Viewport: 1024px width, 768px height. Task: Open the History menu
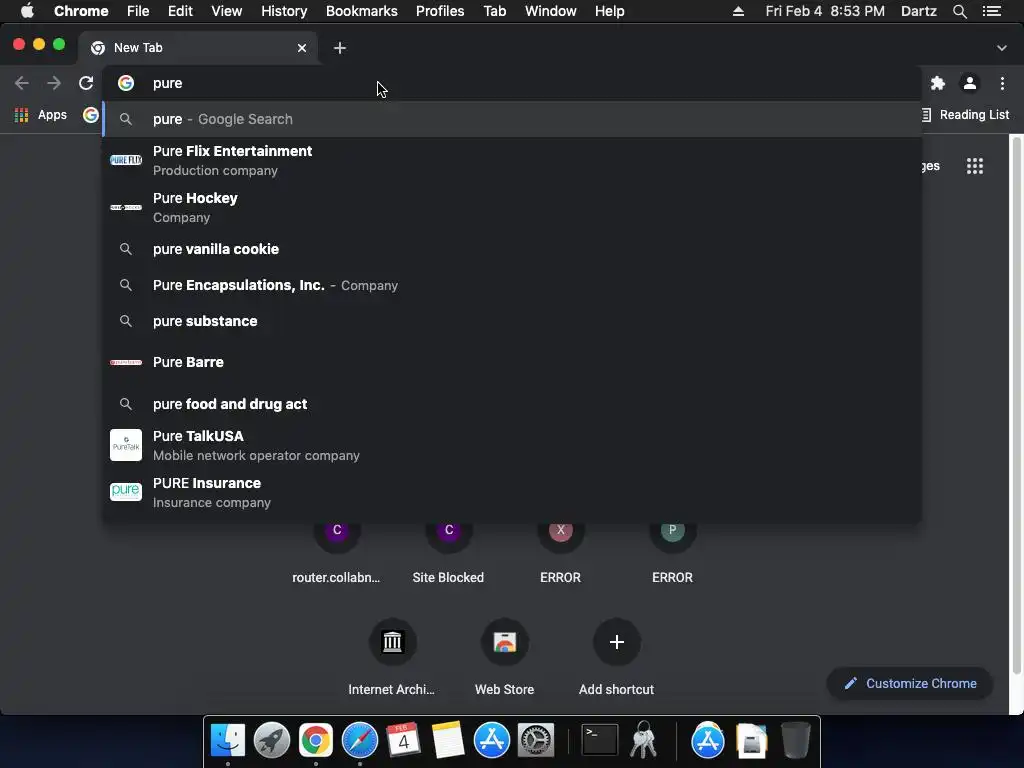coord(284,11)
